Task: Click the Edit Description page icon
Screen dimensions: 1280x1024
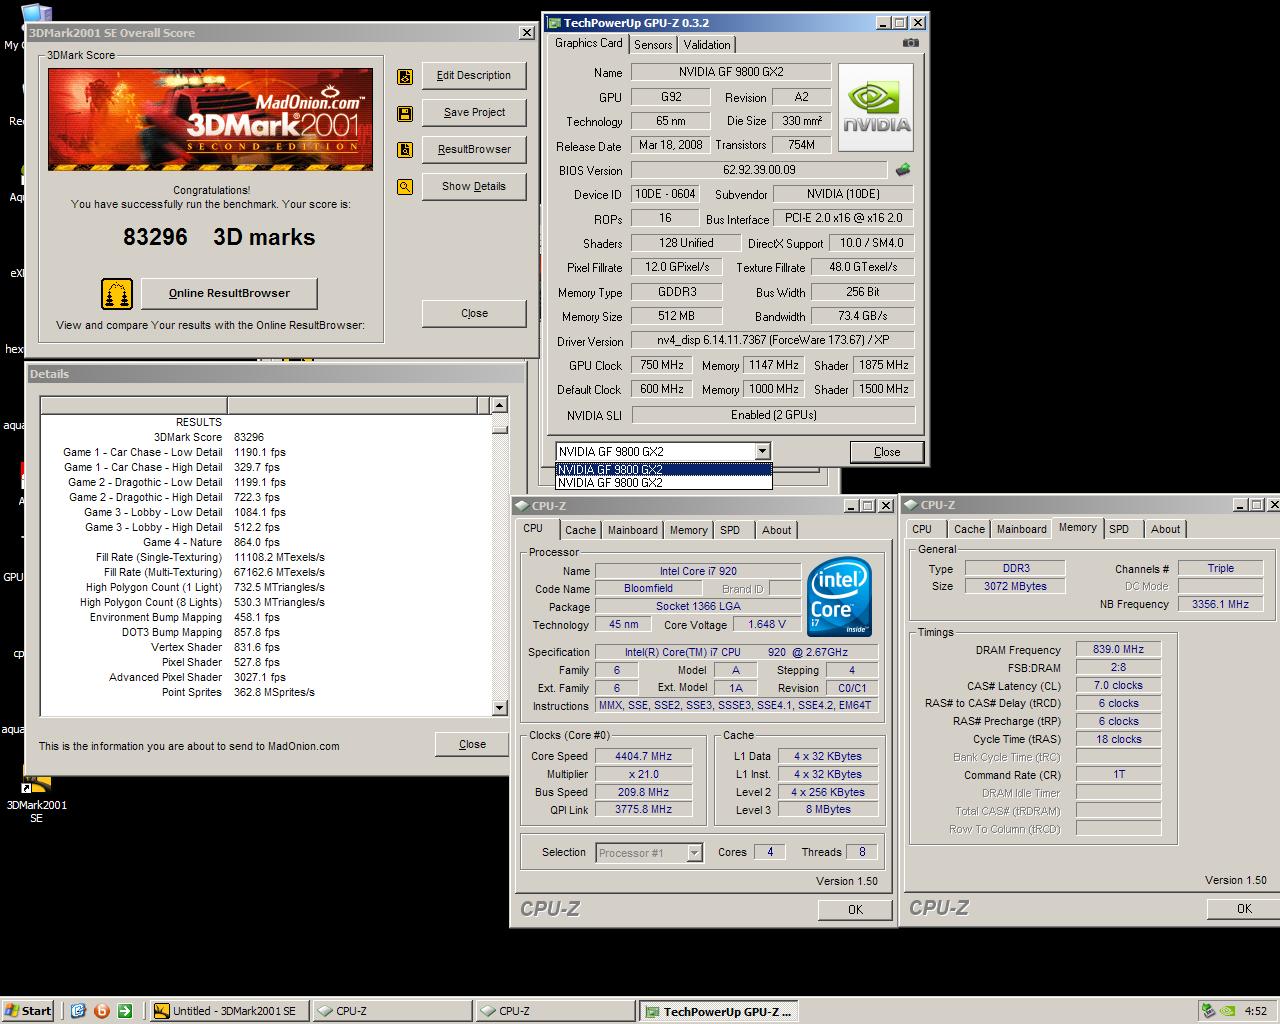Action: point(405,76)
